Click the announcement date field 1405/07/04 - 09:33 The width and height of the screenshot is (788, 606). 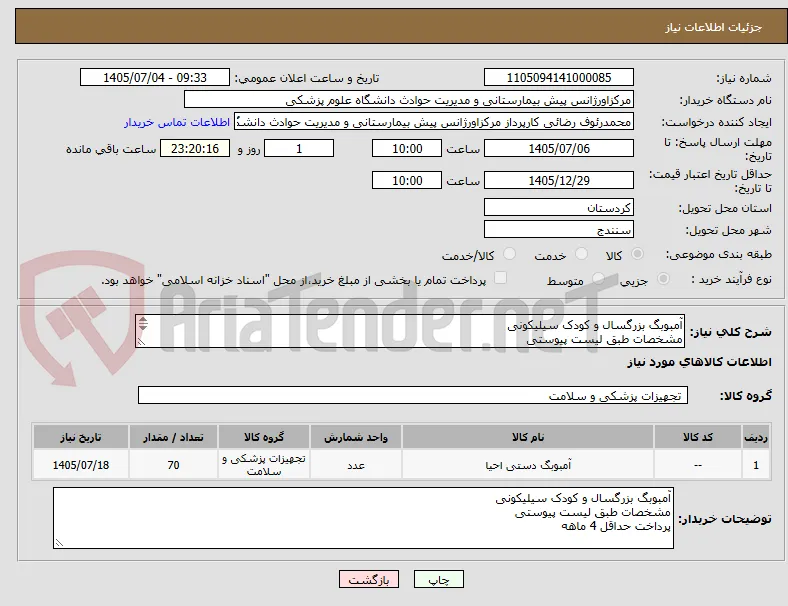(x=155, y=77)
